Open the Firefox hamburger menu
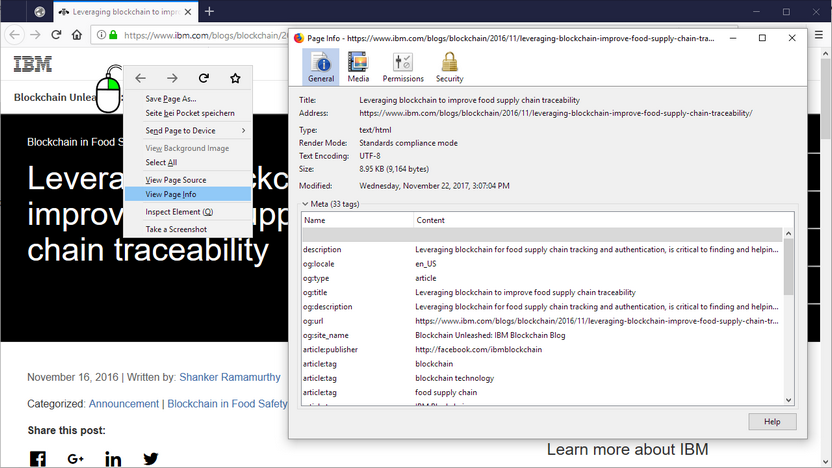 click(819, 35)
